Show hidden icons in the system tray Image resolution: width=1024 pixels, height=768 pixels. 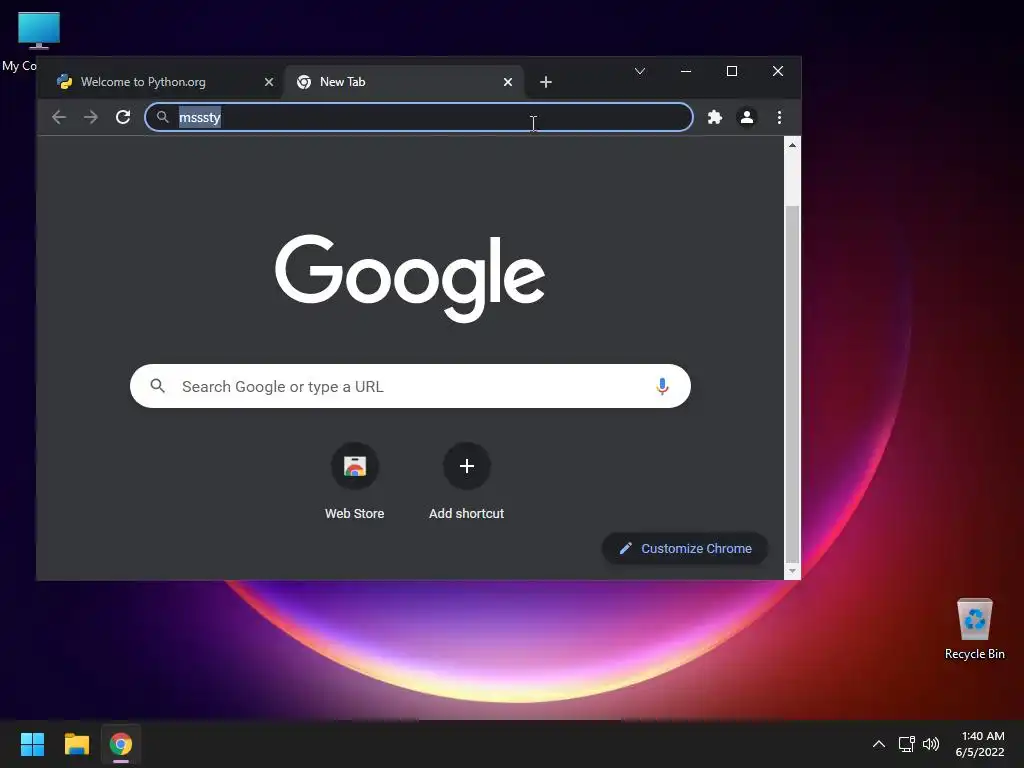(x=879, y=744)
